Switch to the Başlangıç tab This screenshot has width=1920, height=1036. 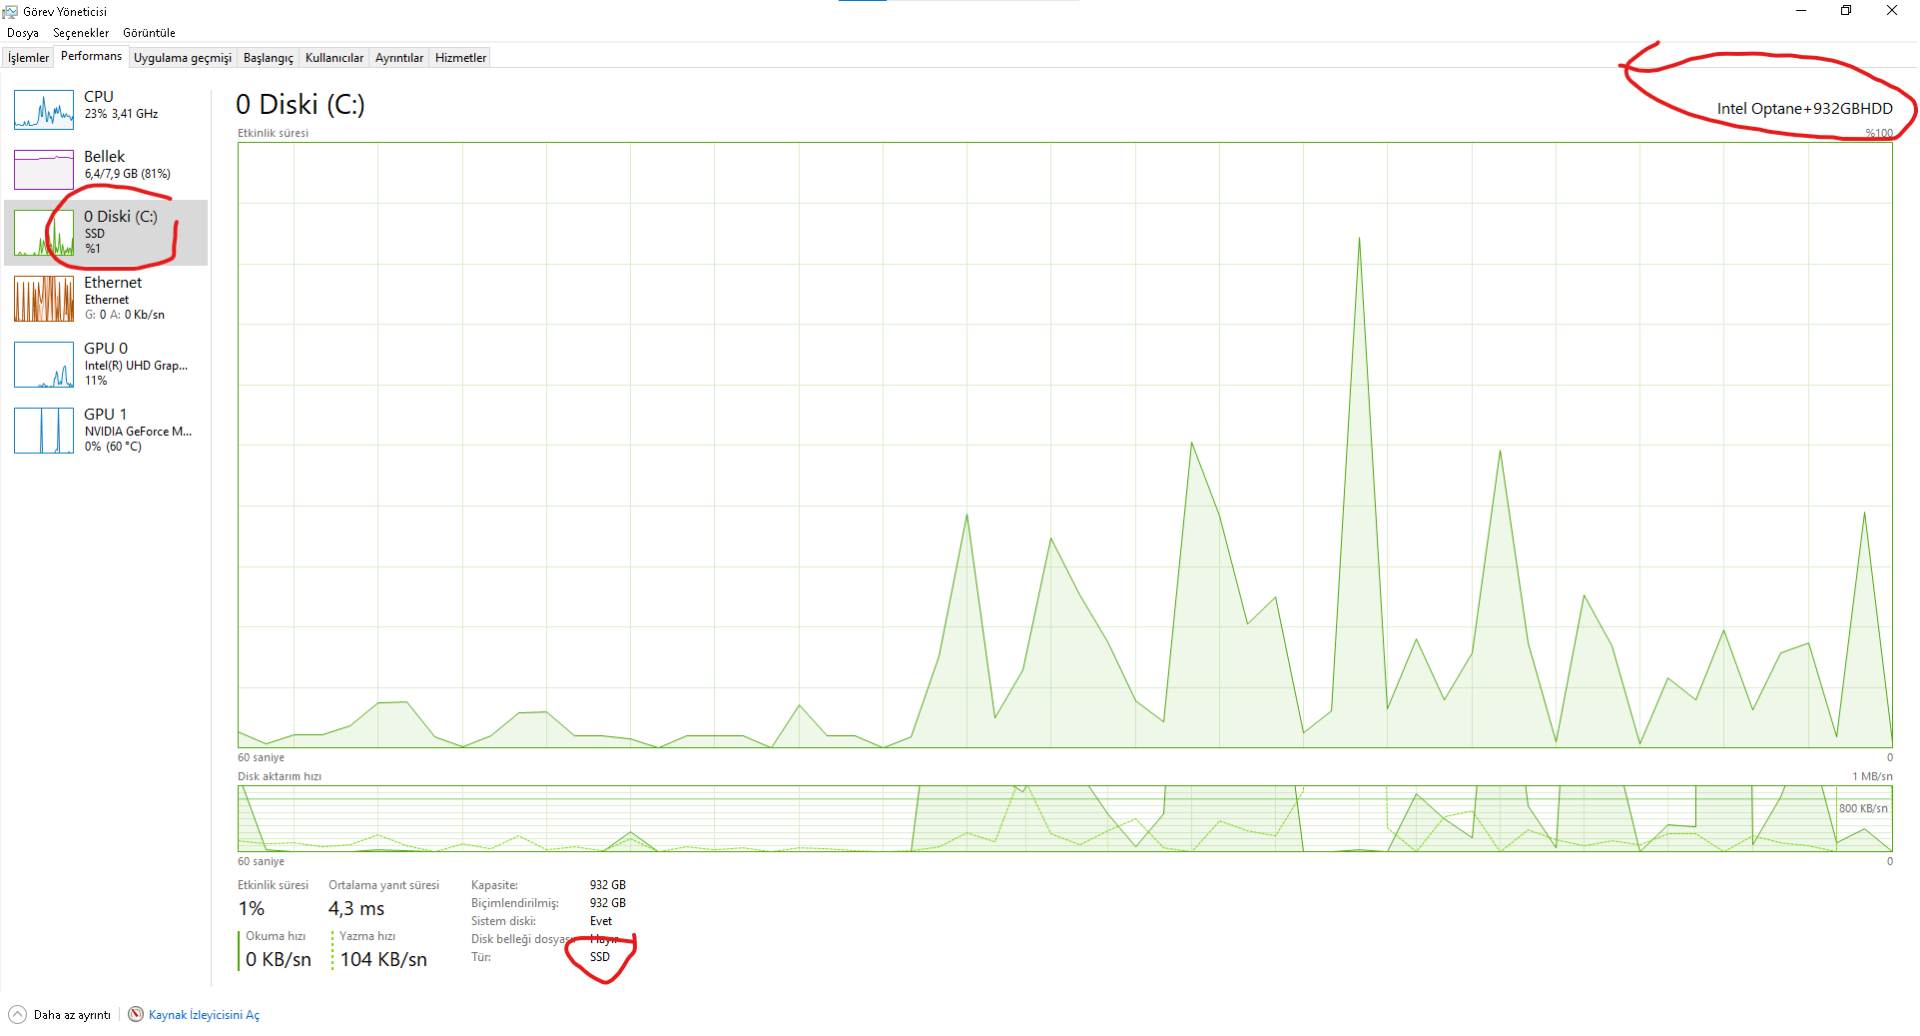coord(268,58)
